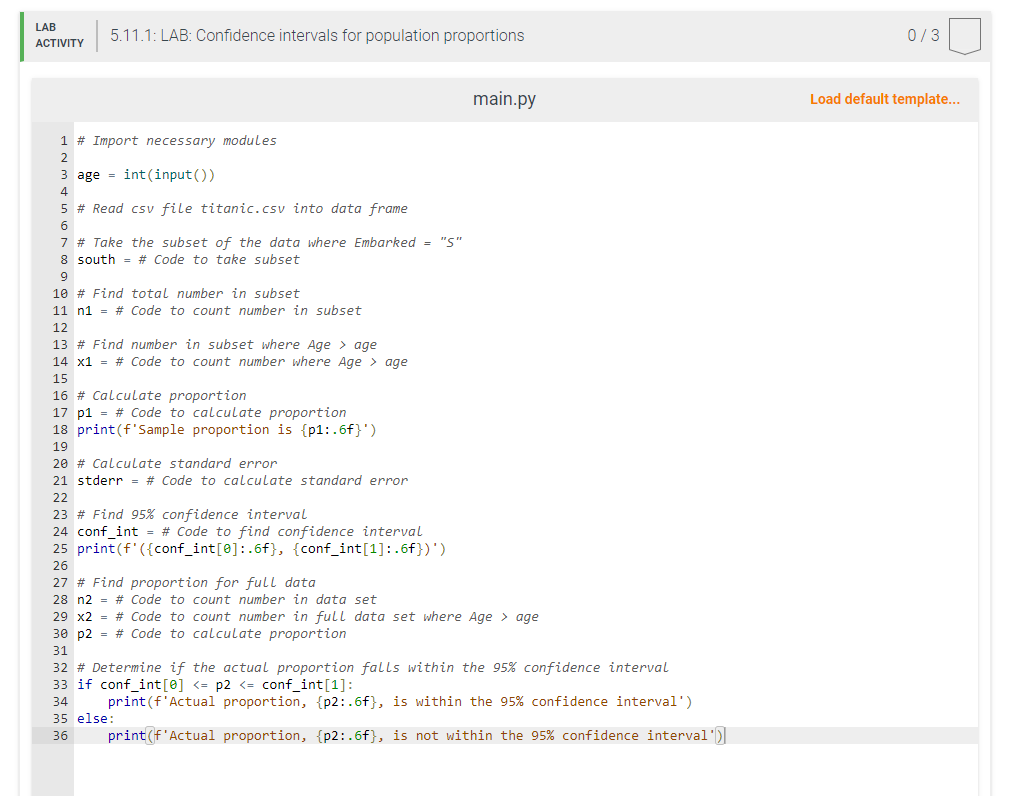Click the south subset assignment line

coord(188,259)
